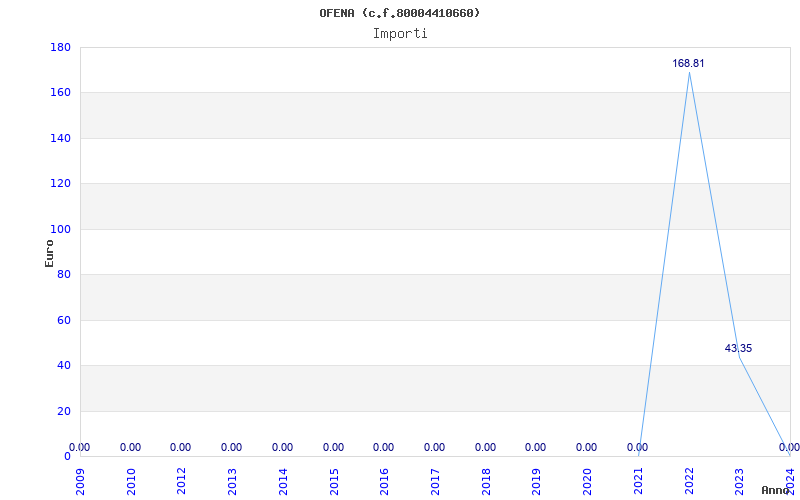This screenshot has width=800, height=500.
Task: Click the Anno x-axis label
Action: coord(775,490)
